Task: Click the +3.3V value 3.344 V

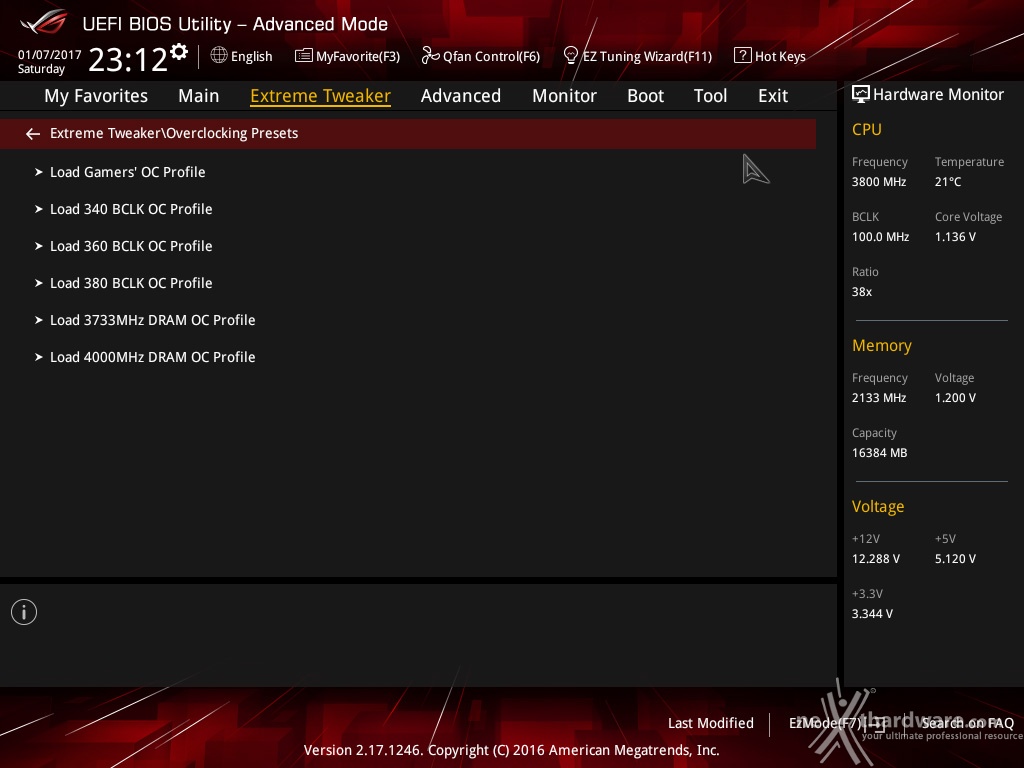Action: 872,614
